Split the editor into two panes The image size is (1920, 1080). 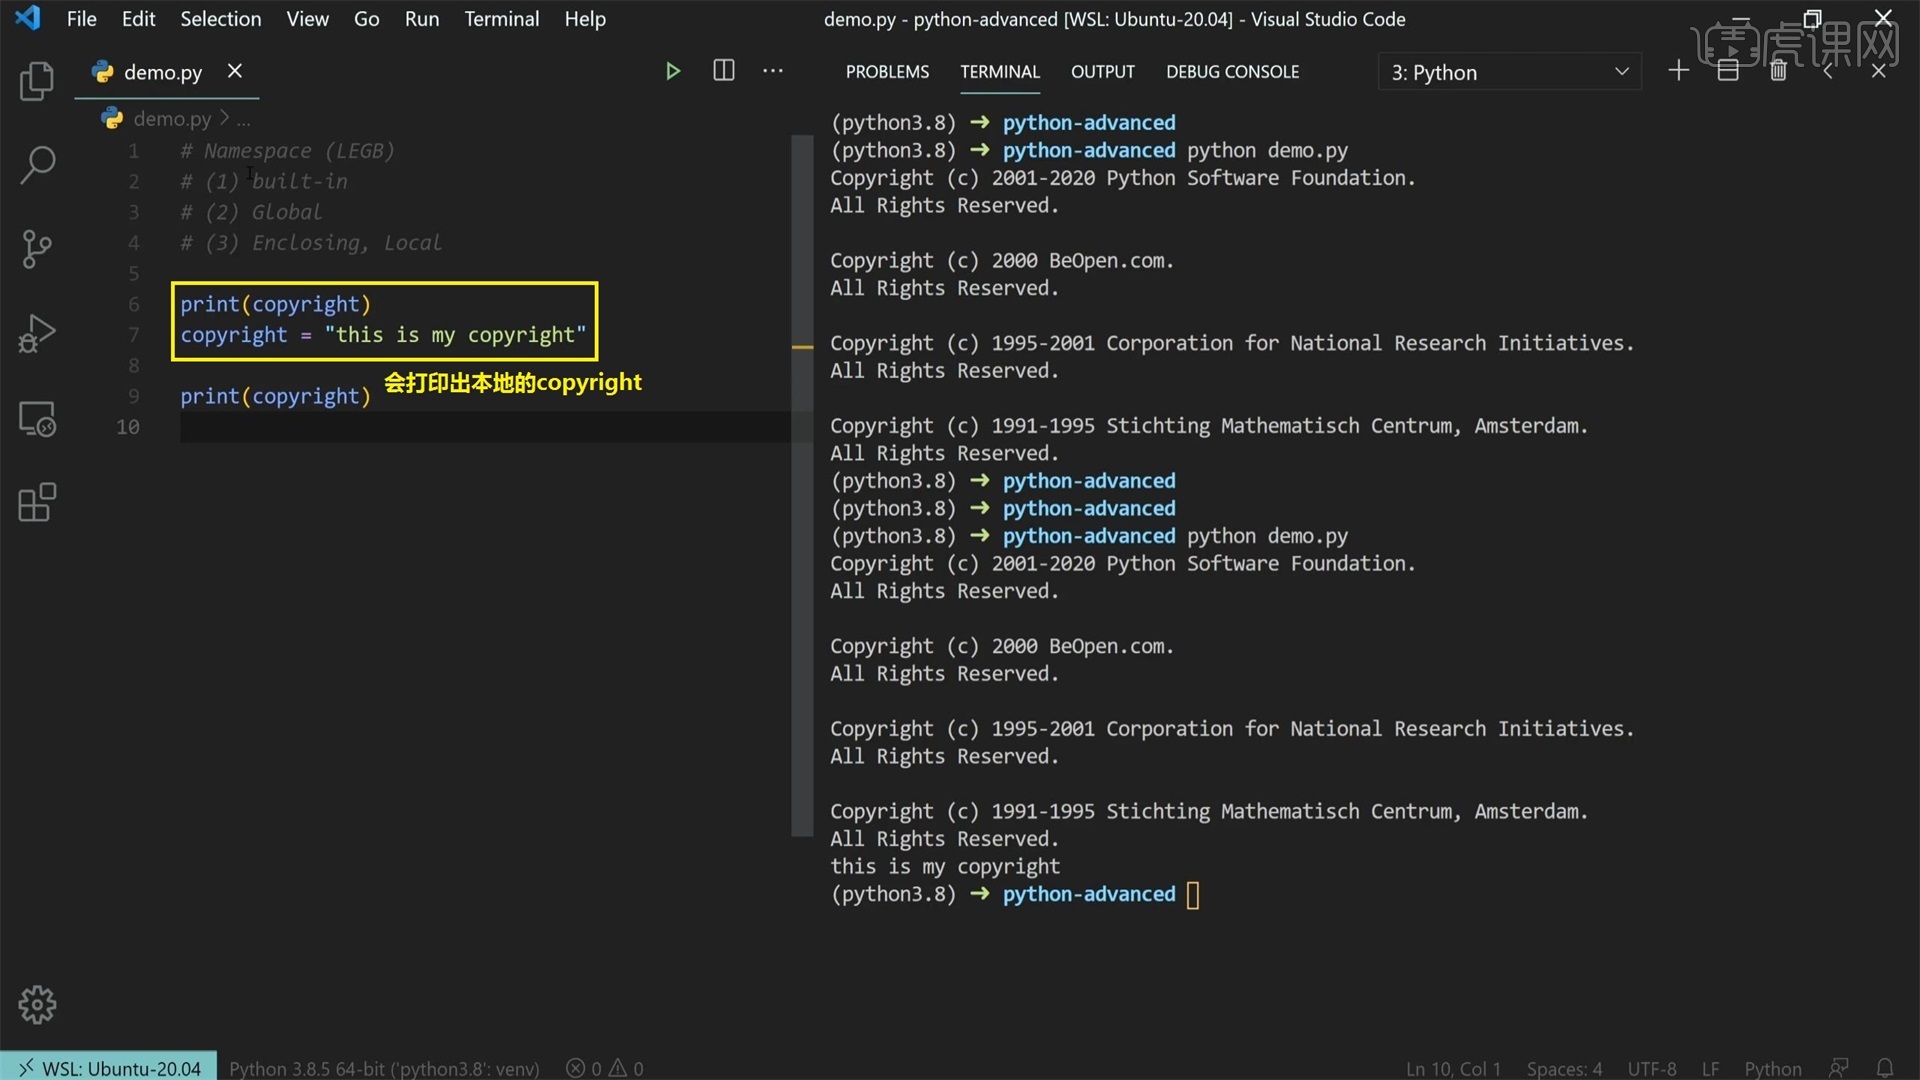pos(723,70)
